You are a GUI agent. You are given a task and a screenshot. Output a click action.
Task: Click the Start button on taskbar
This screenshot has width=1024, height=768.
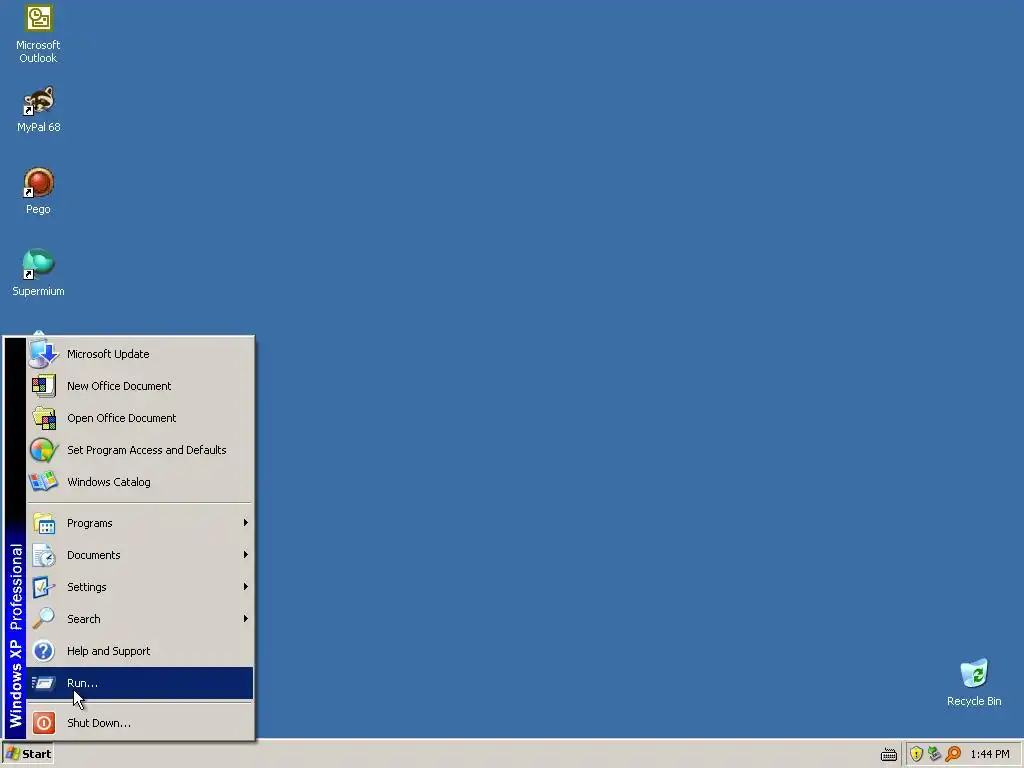tap(28, 754)
